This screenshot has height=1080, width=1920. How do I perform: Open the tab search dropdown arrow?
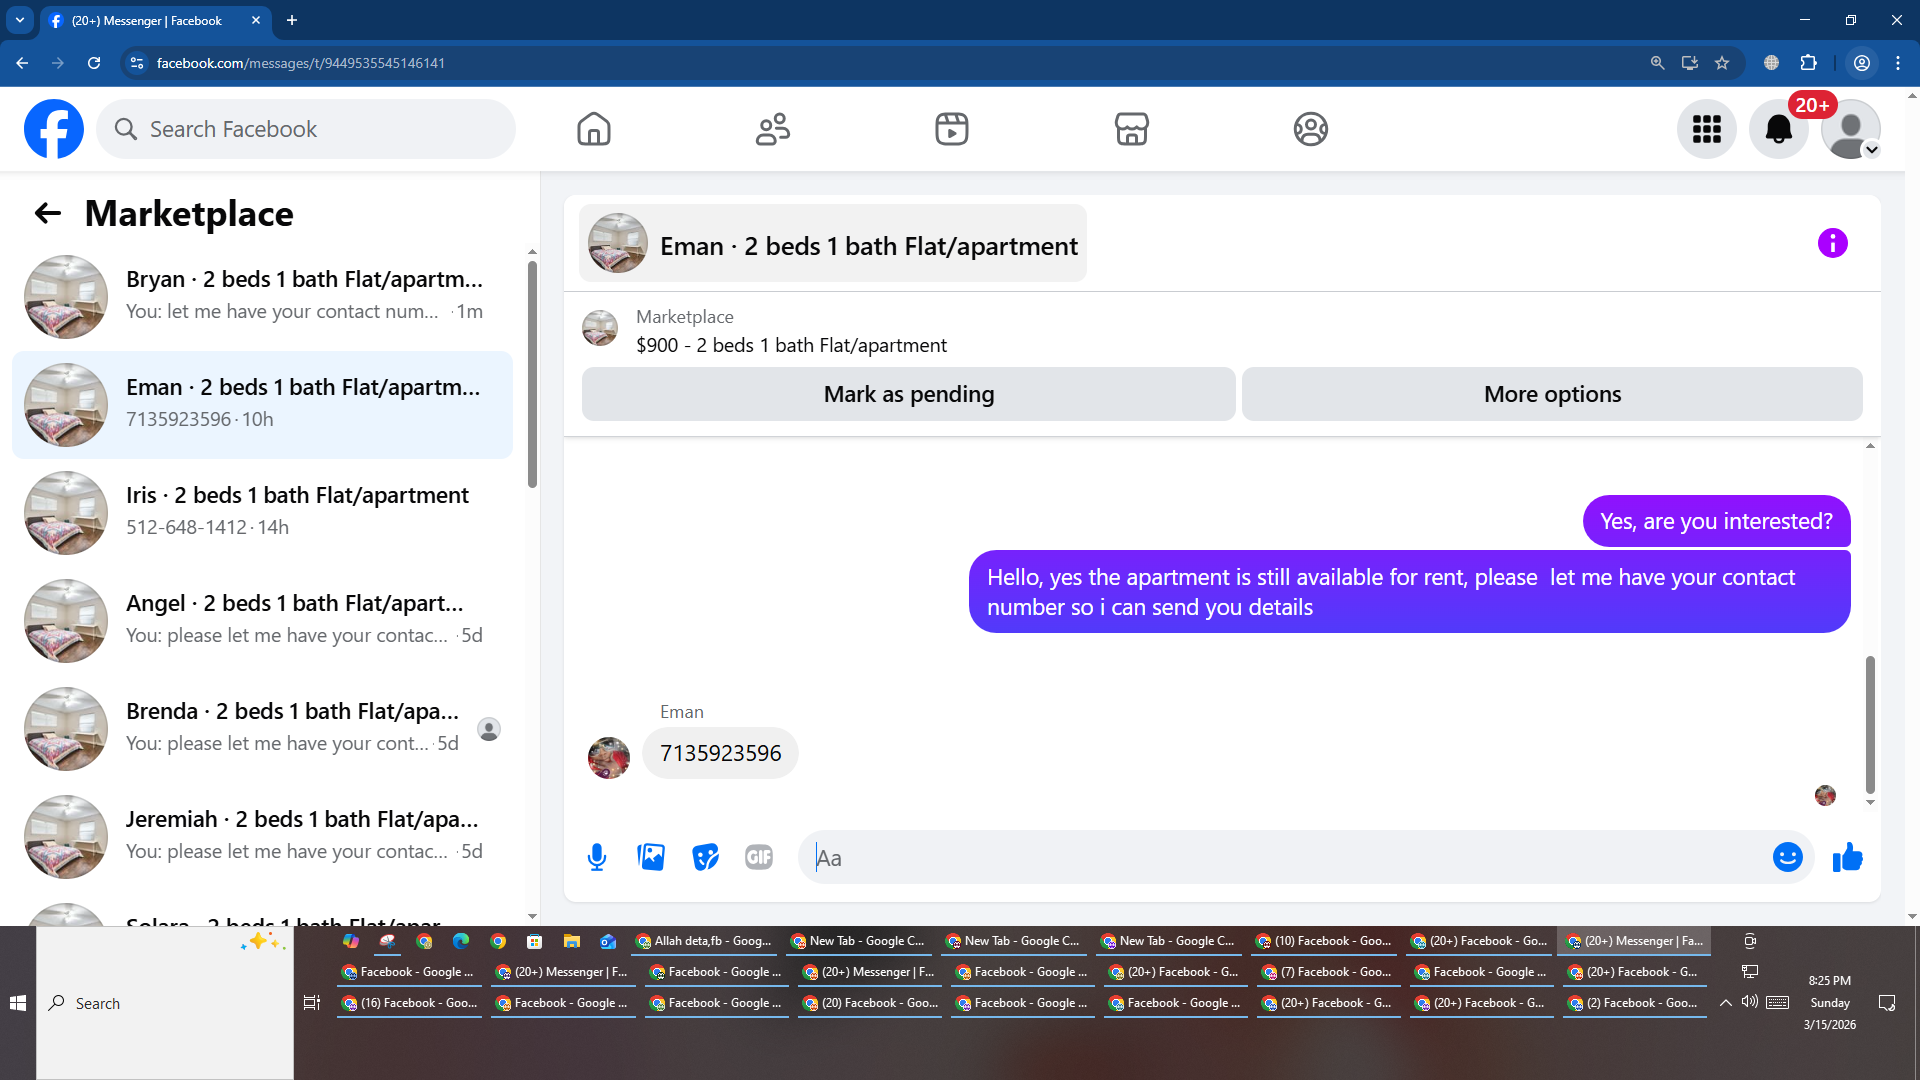point(20,20)
